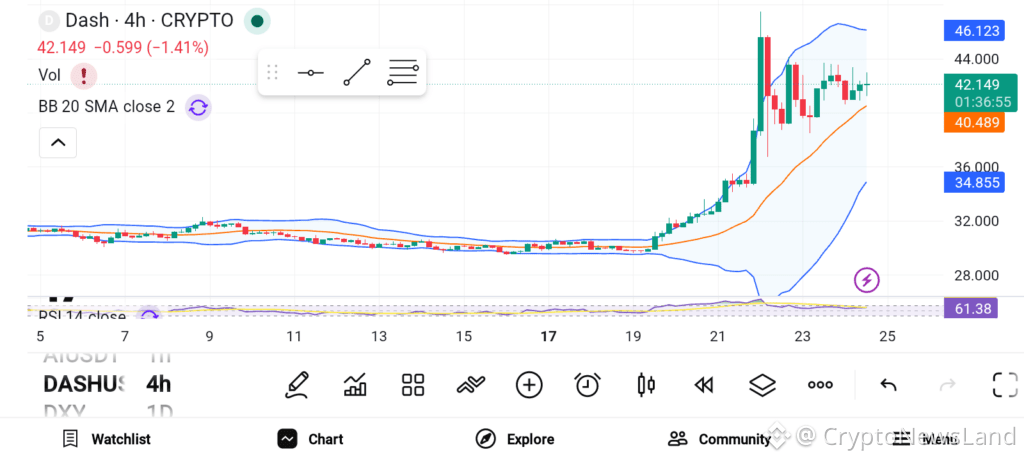
Task: Collapse the indicator legend with the chevron
Action: [58, 142]
